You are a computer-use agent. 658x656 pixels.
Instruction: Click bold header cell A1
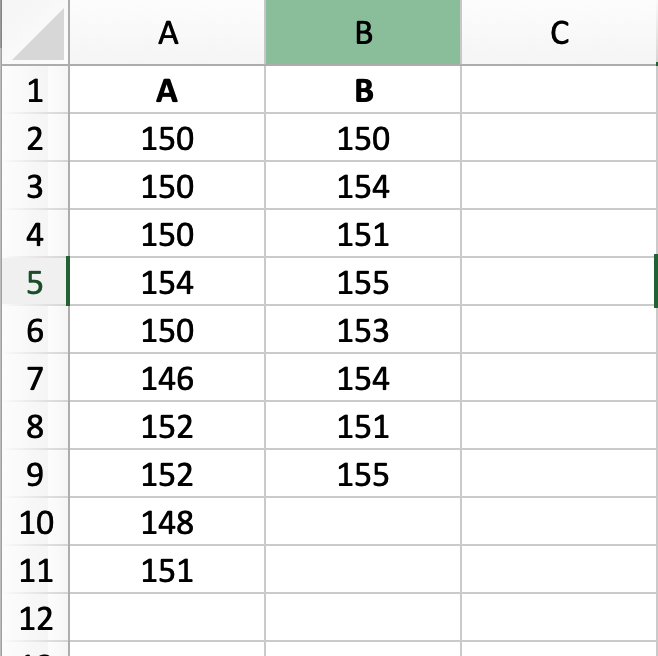point(168,91)
